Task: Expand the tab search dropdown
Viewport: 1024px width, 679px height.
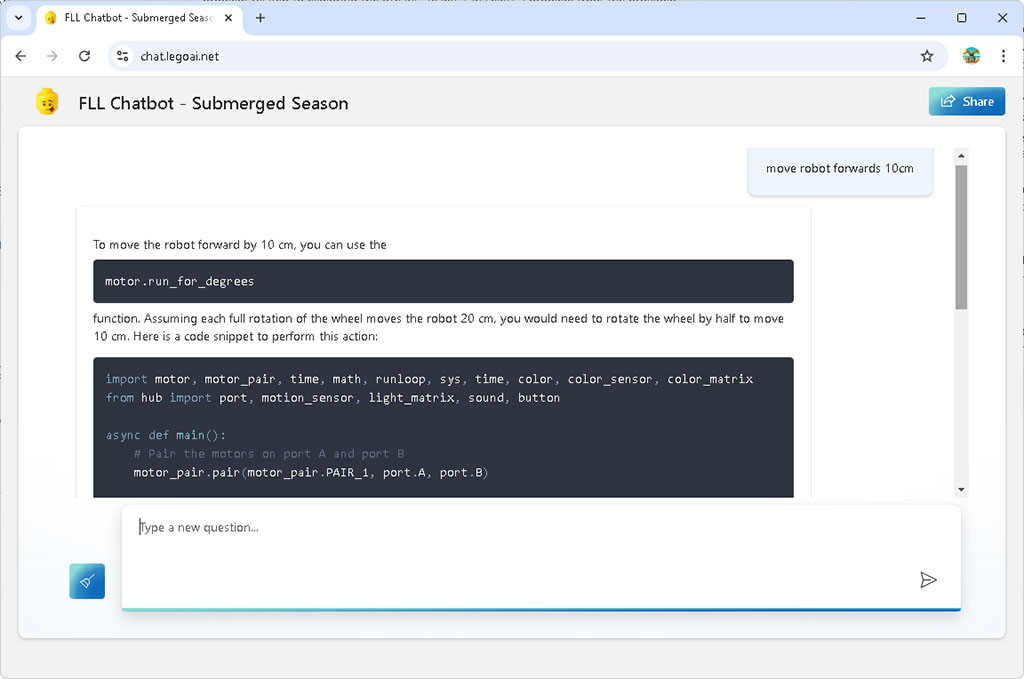Action: pos(18,18)
